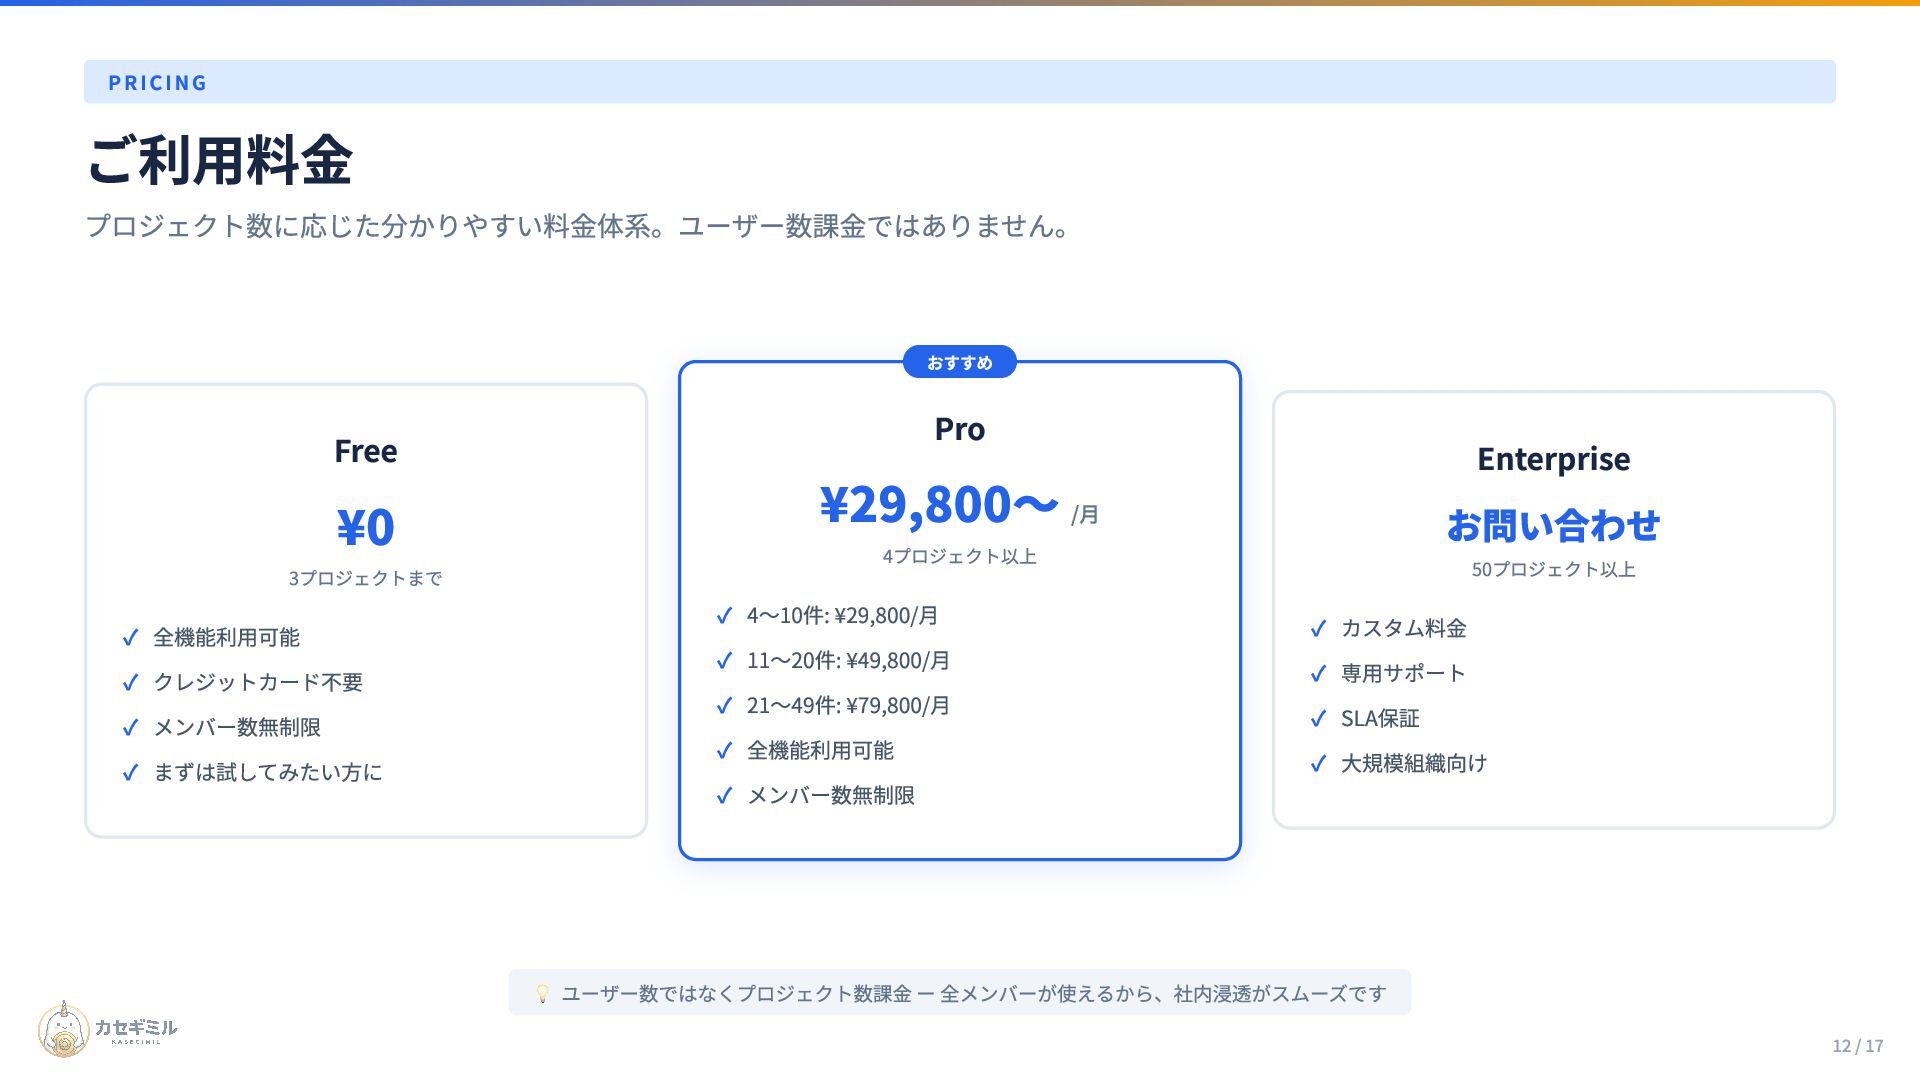1920x1080 pixels.
Task: Click the lightbulb icon in the footnote
Action: pyautogui.click(x=542, y=994)
